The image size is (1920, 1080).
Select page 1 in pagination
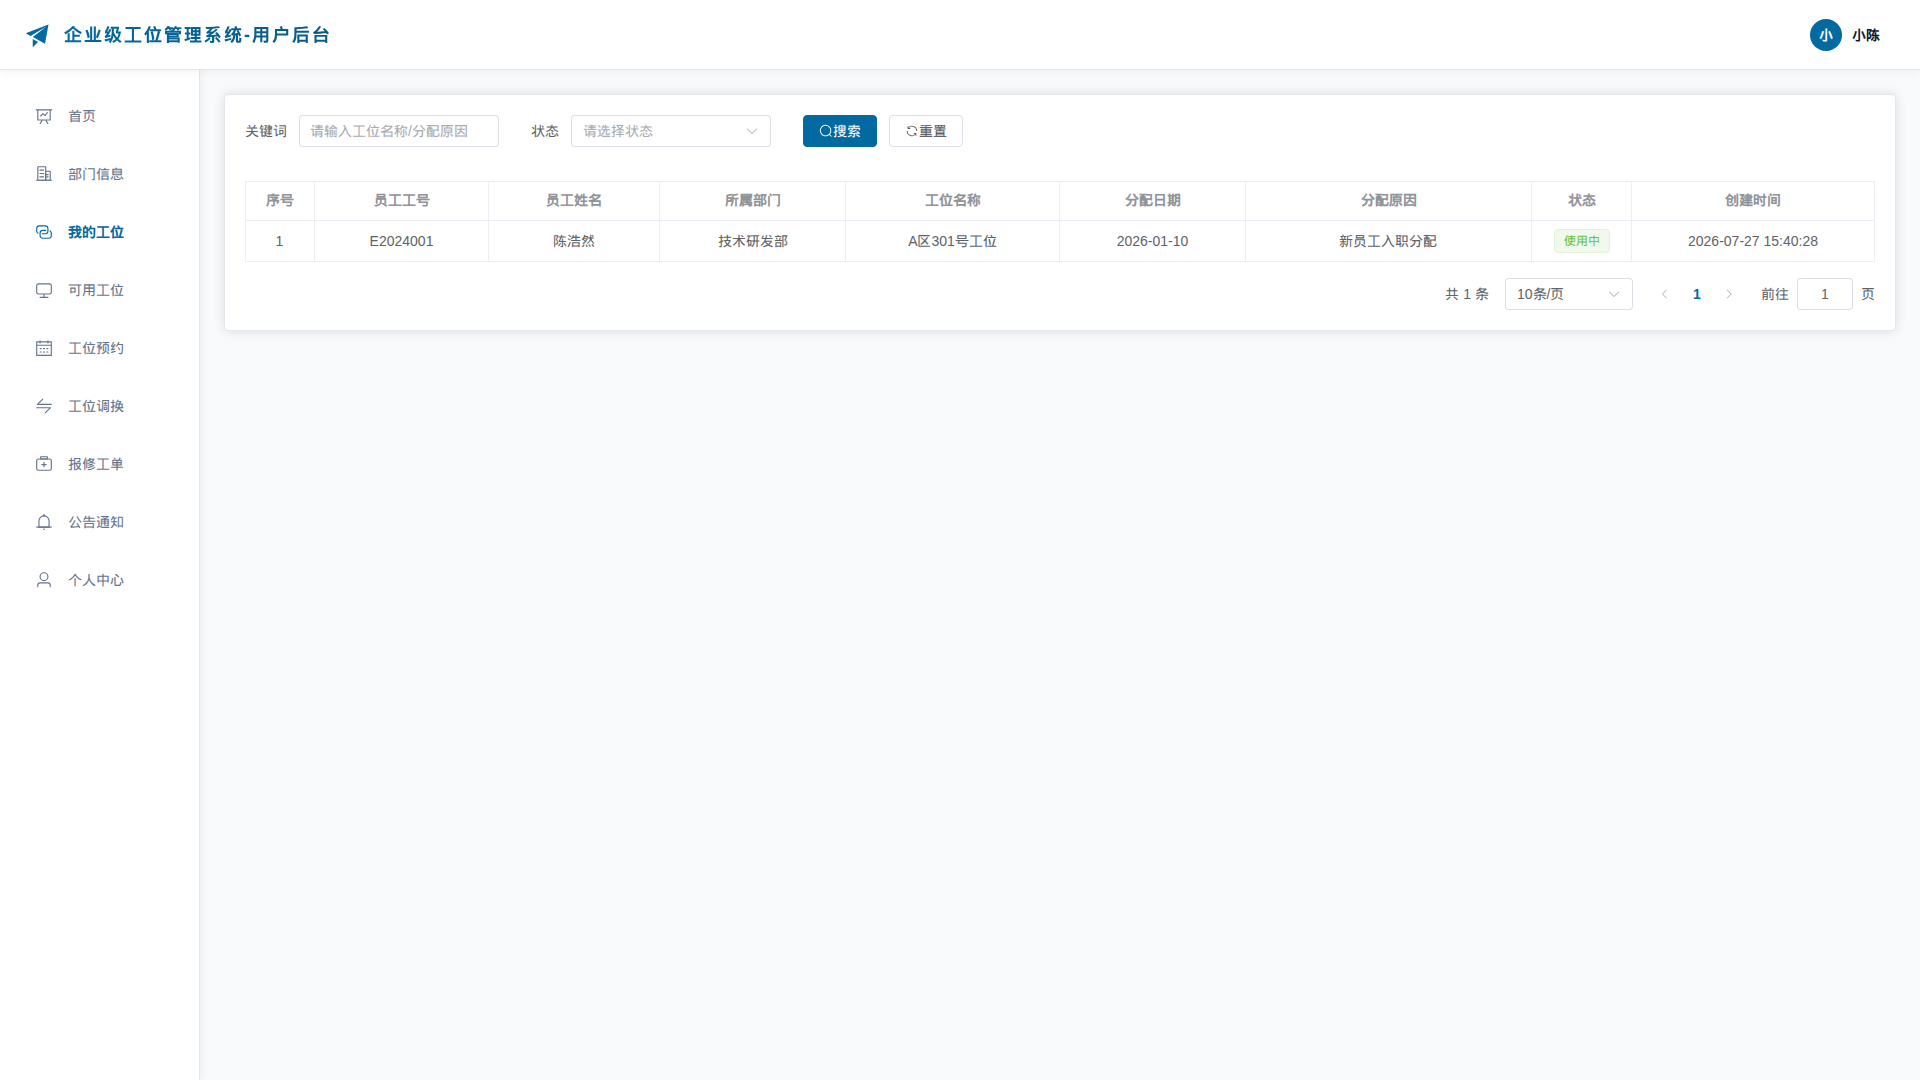1696,294
